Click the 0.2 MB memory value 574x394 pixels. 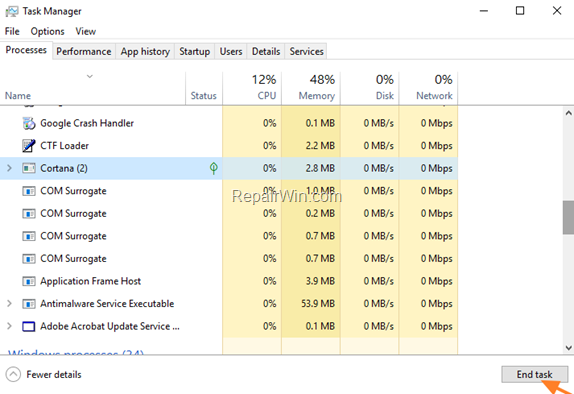pos(320,213)
